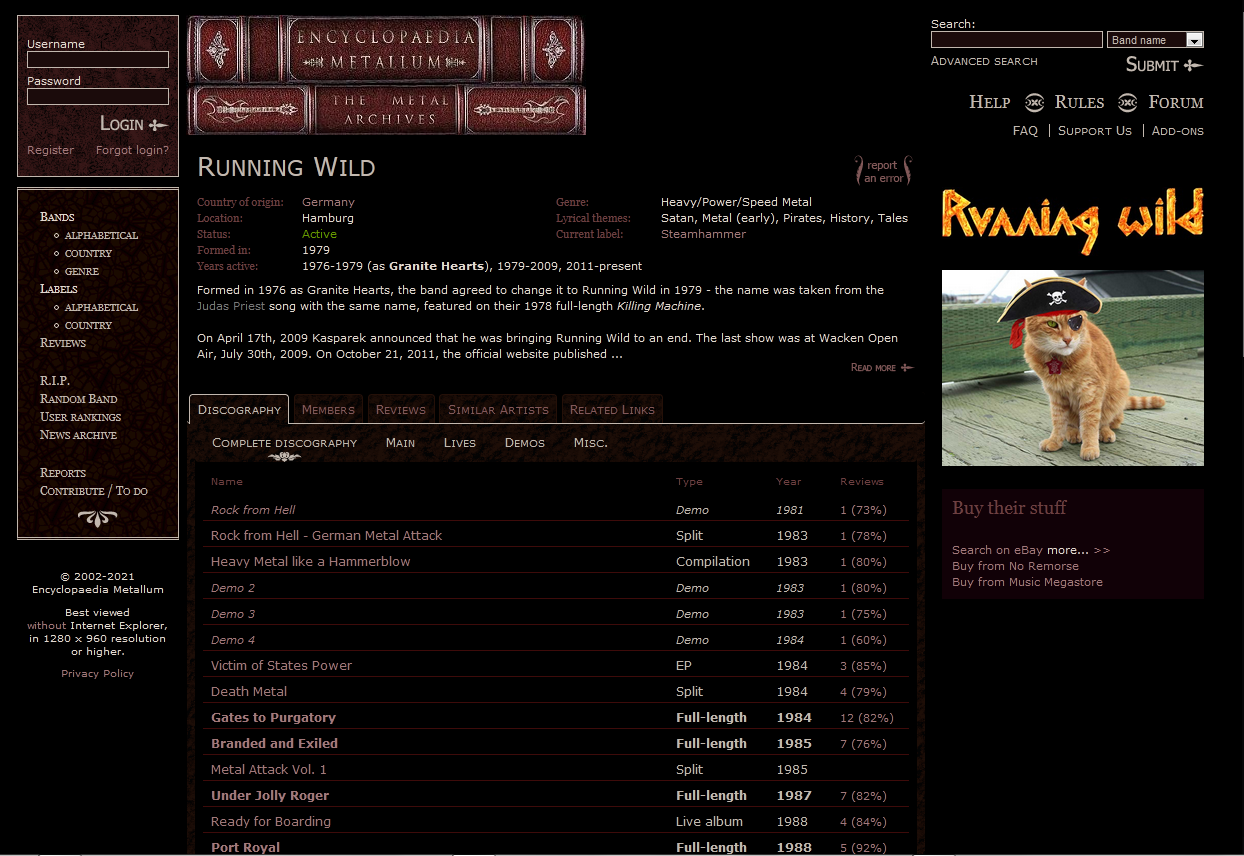Switch to the Reviews tab
Viewport: 1244px width, 856px height.
pos(401,409)
